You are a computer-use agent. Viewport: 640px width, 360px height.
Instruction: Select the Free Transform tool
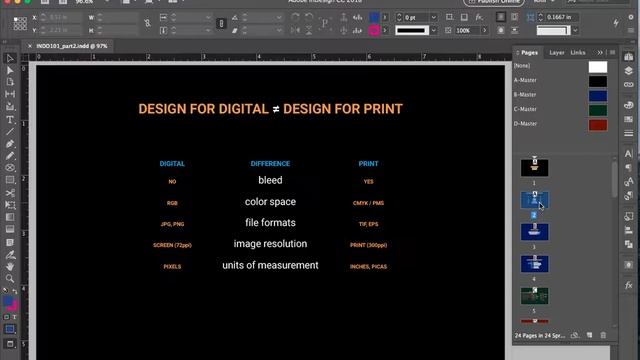[x=10, y=205]
